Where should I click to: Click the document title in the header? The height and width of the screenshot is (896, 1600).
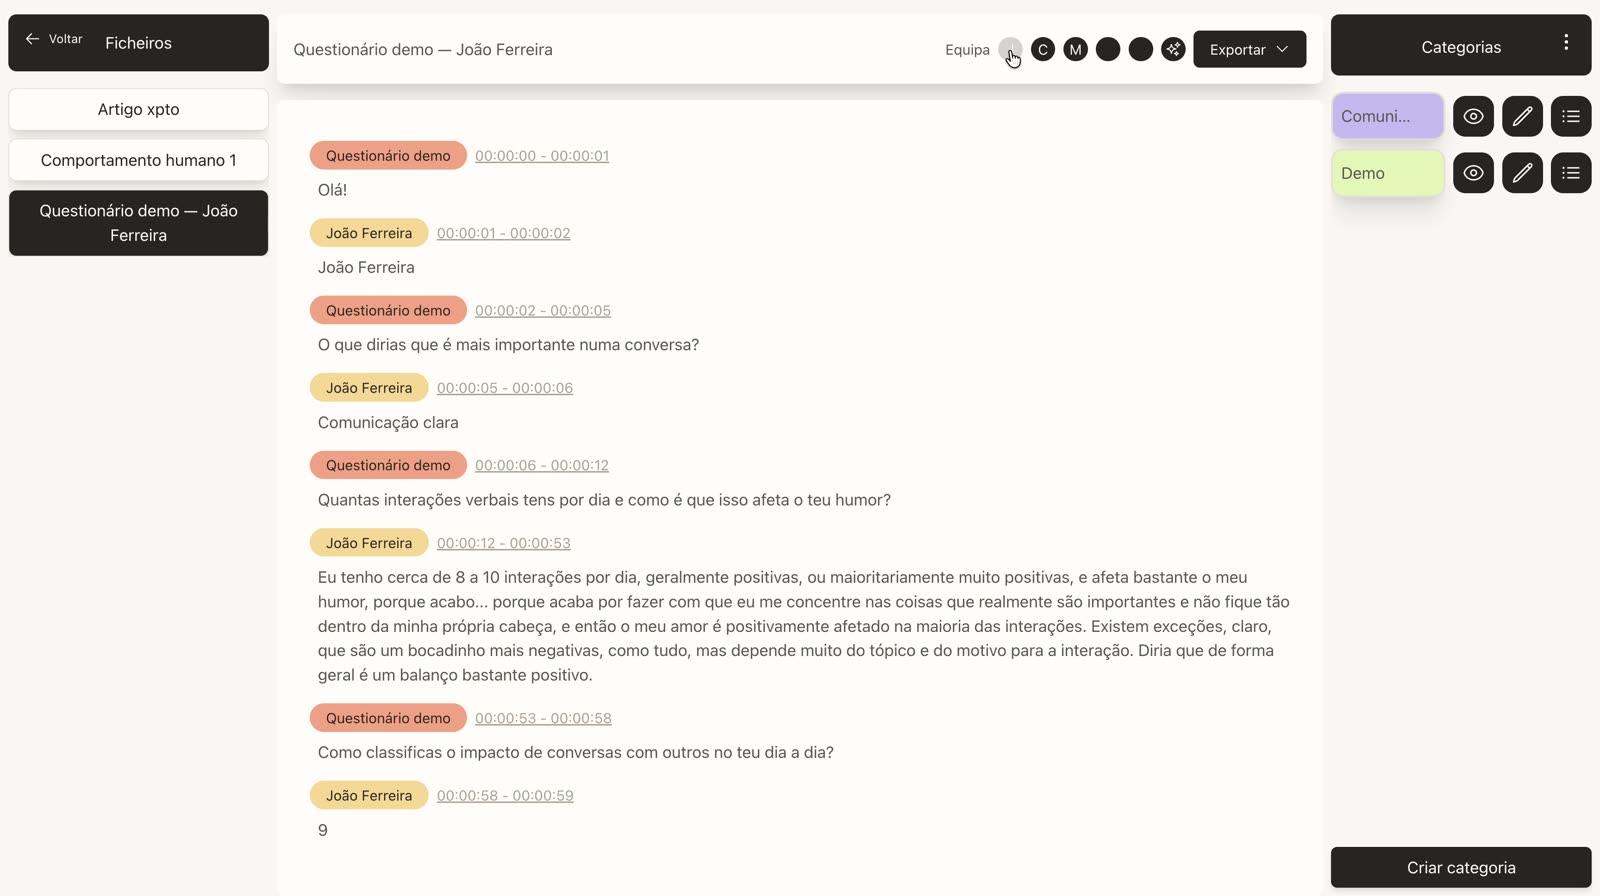coord(423,50)
